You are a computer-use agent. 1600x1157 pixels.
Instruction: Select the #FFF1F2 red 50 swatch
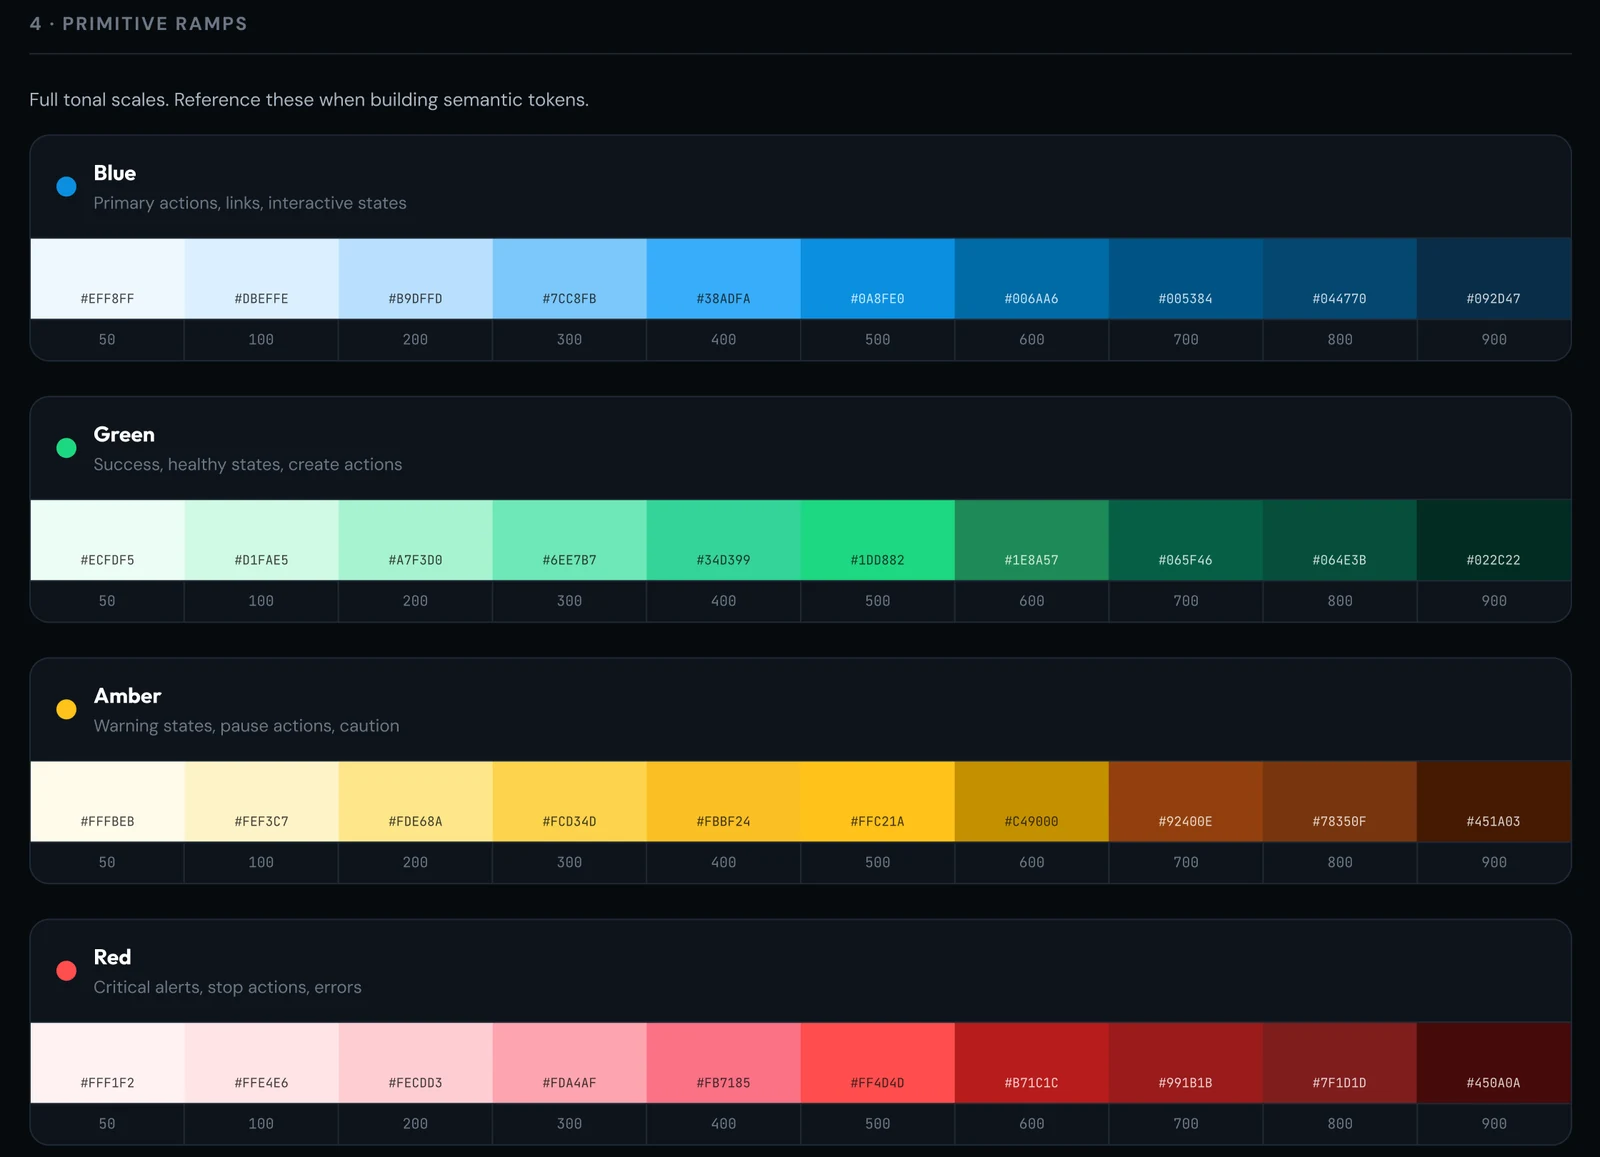click(x=108, y=1063)
